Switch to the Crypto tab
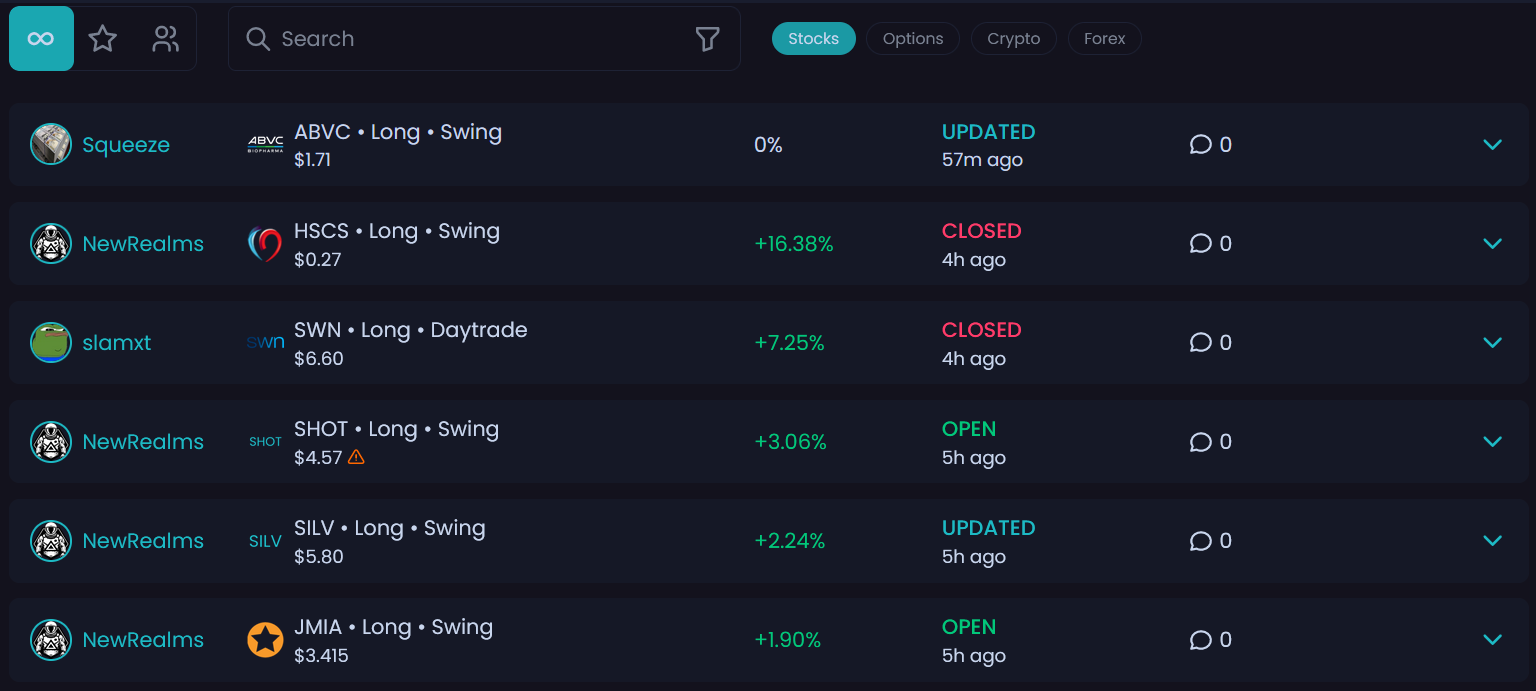This screenshot has height=691, width=1536. [x=1013, y=38]
